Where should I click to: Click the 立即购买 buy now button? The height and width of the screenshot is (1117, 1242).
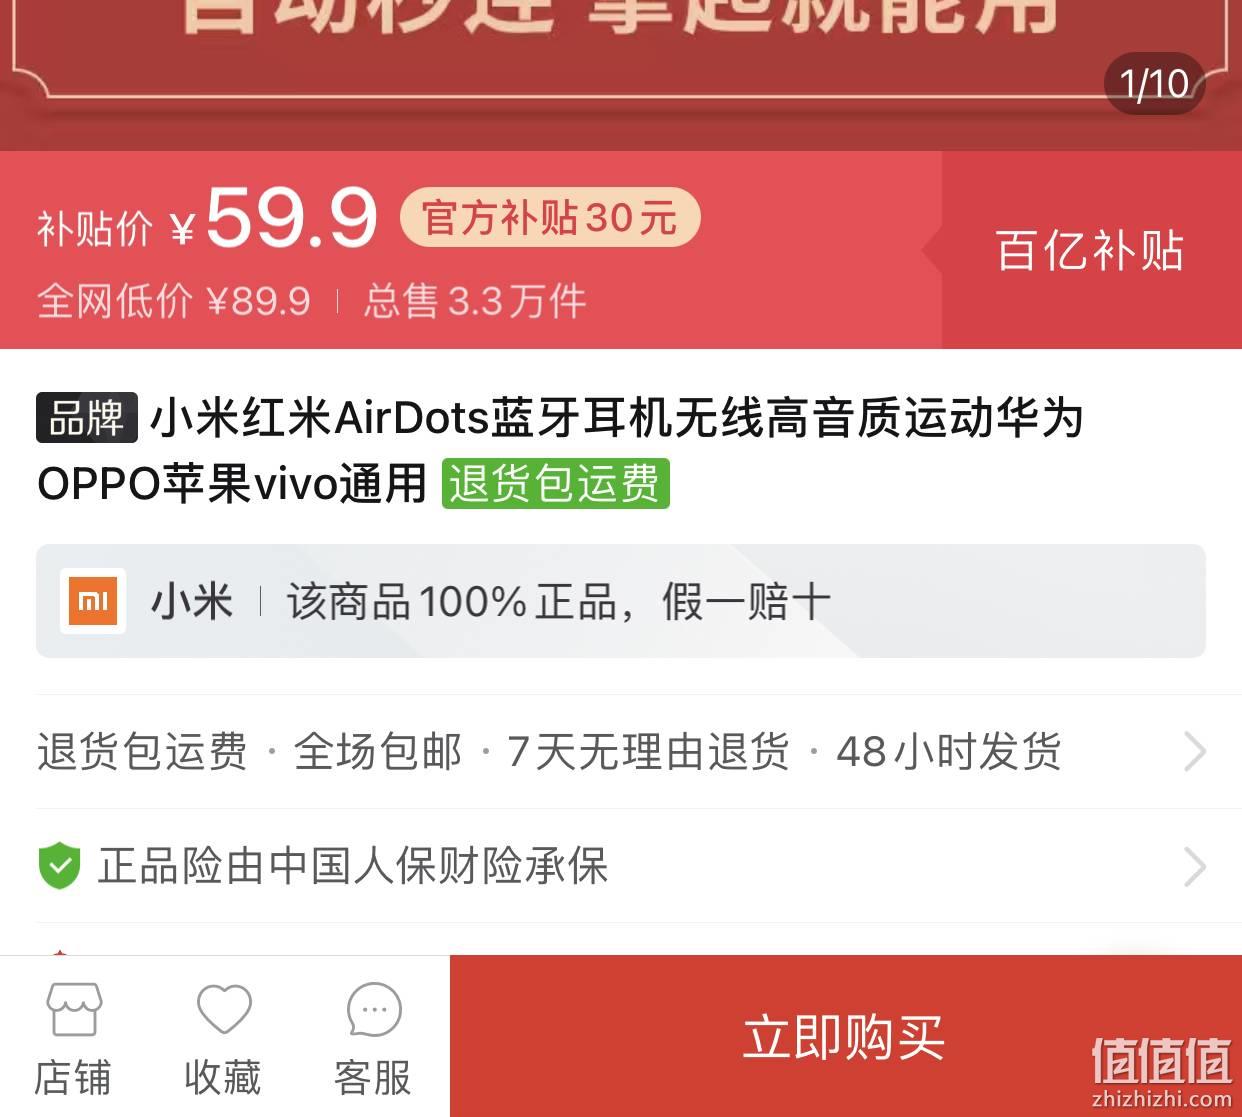pos(845,1036)
